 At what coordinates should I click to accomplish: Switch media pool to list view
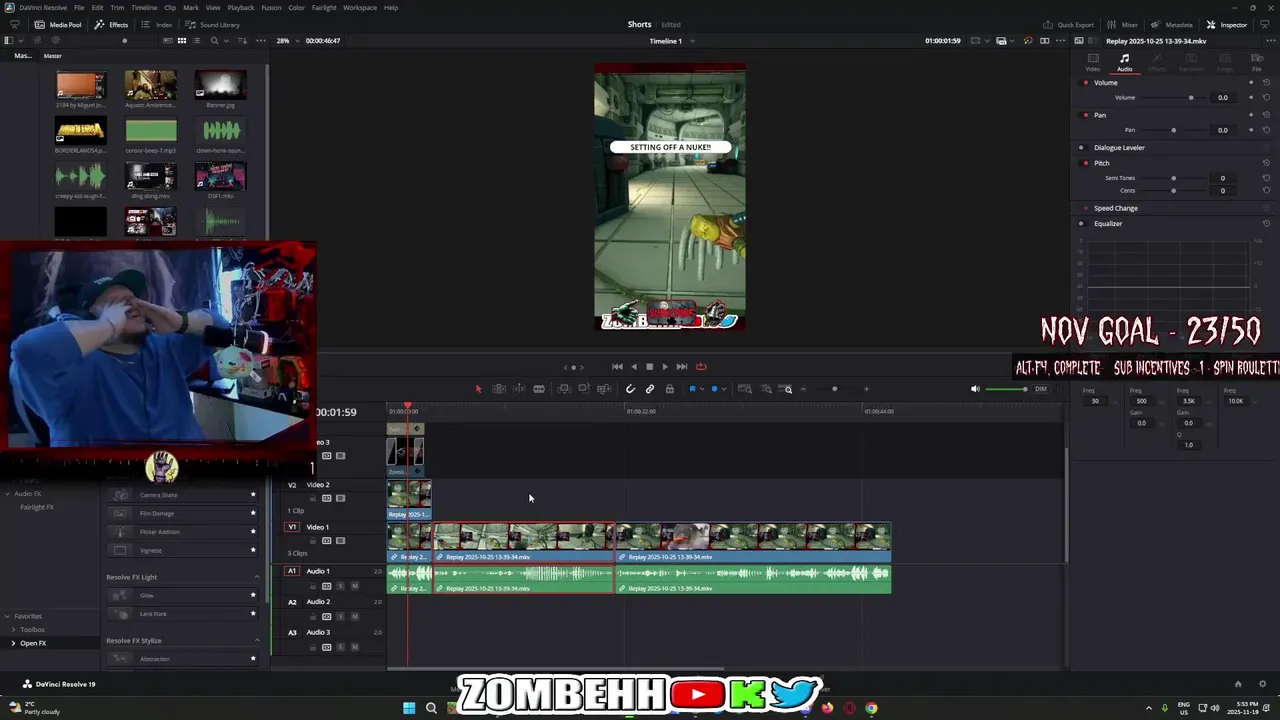[x=197, y=41]
